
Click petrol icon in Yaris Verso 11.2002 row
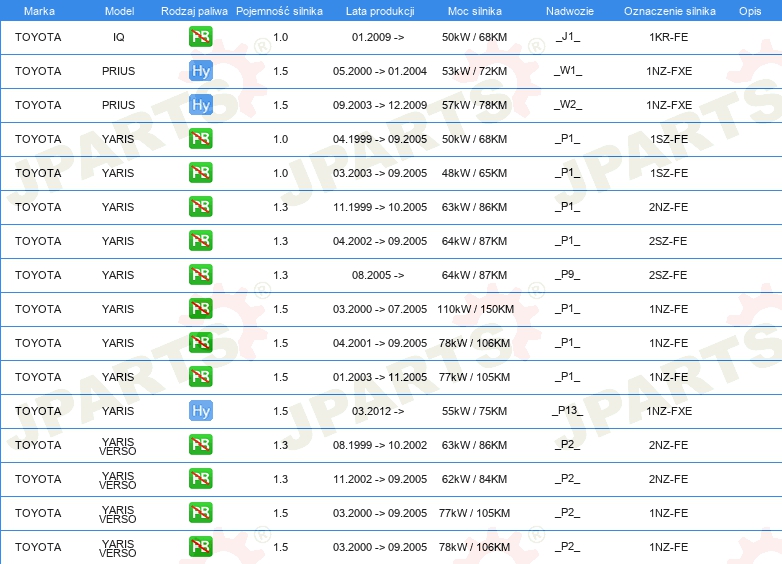pos(200,478)
